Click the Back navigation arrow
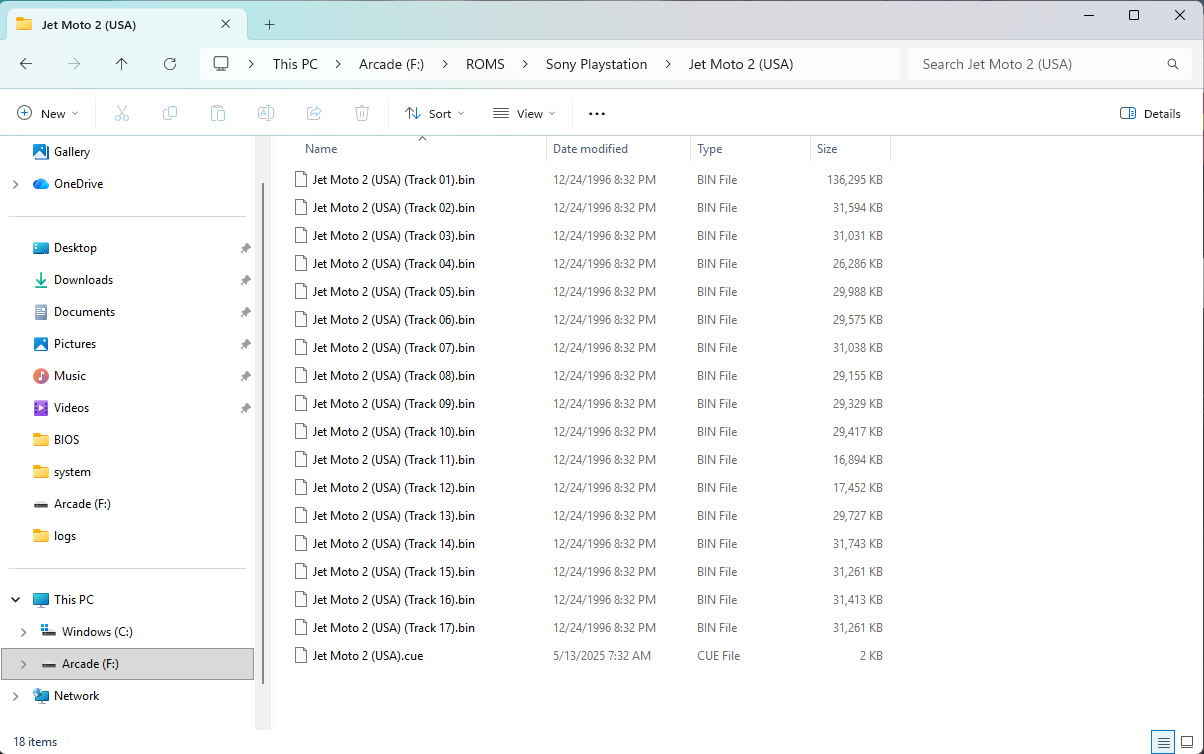The image size is (1204, 754). click(x=26, y=64)
